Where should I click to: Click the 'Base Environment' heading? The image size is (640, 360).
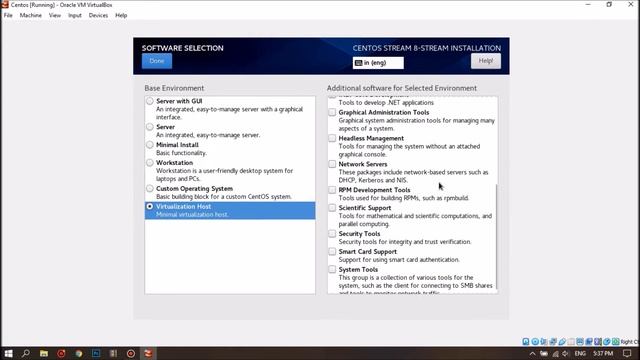174,88
